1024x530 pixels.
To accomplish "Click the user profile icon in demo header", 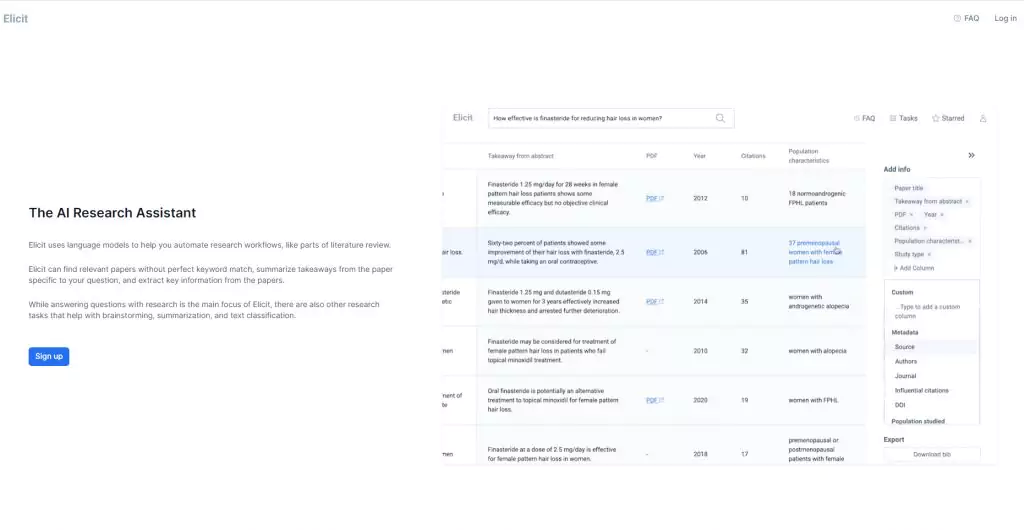I will (983, 118).
